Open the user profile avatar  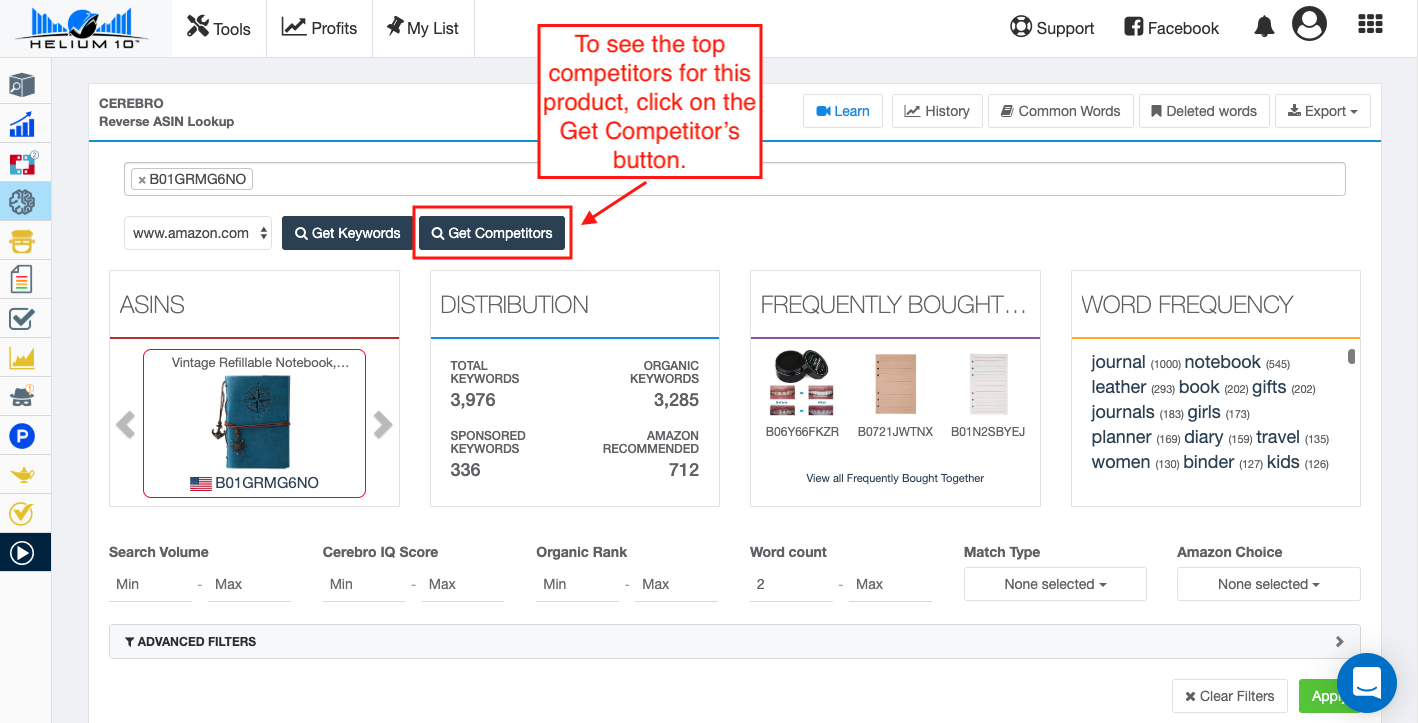1309,24
